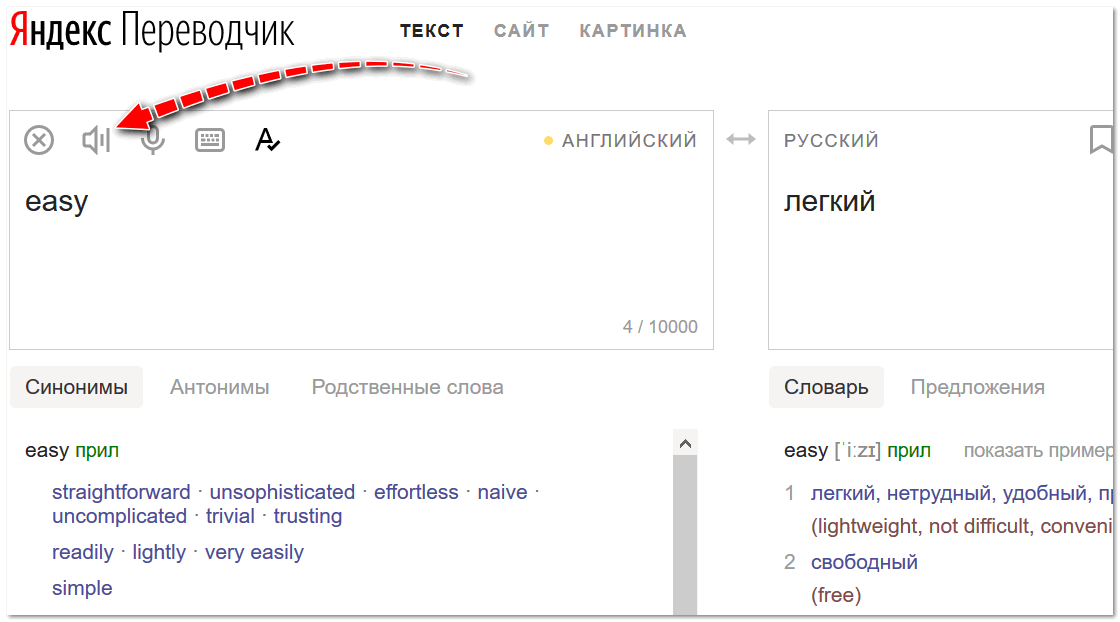
Task: Switch to the КАРТИНКА tab
Action: click(633, 31)
